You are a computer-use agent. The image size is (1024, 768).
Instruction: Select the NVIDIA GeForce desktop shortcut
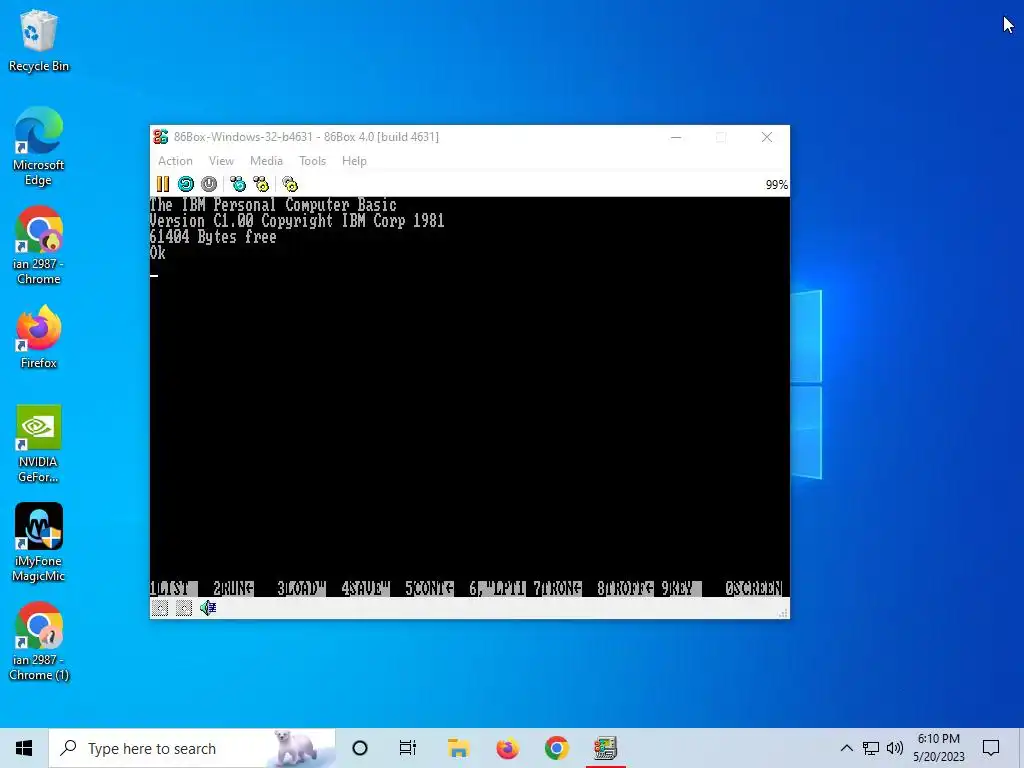(39, 444)
